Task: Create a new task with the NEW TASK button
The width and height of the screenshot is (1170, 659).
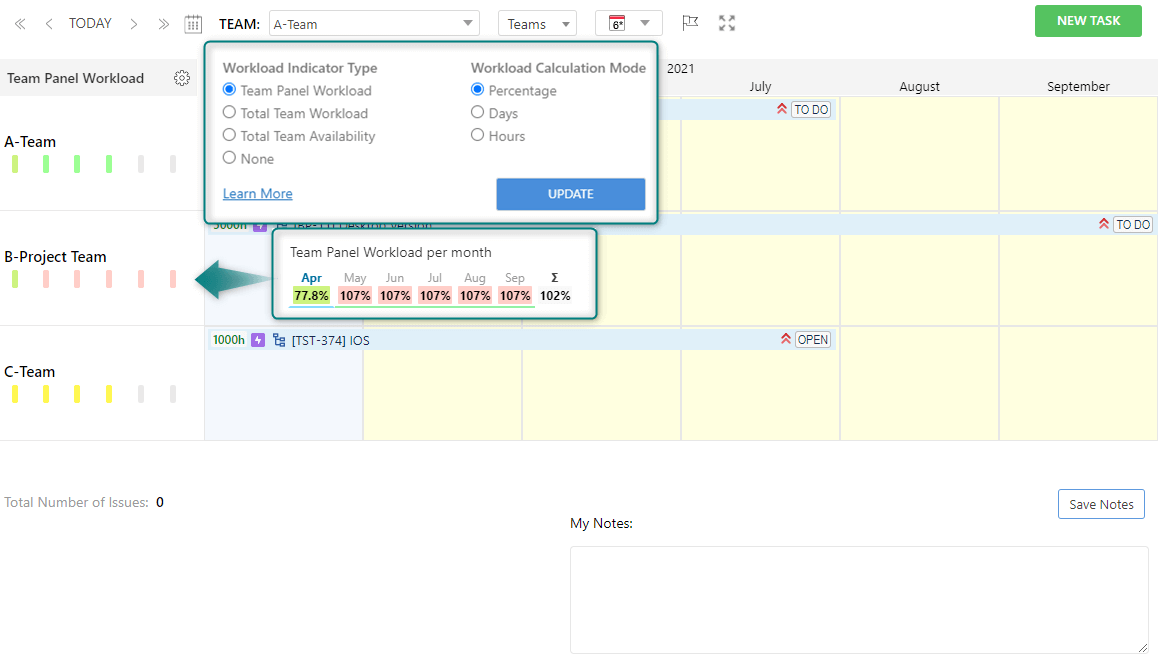Action: point(1088,20)
